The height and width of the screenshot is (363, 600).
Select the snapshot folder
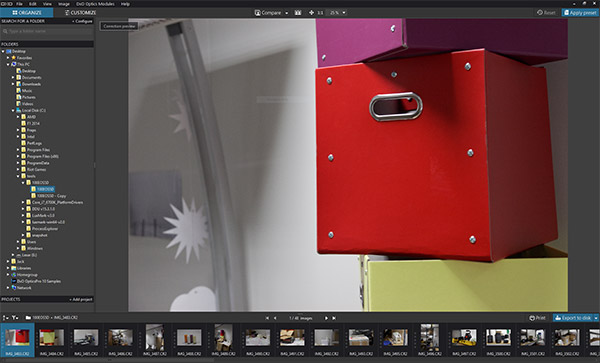point(37,235)
